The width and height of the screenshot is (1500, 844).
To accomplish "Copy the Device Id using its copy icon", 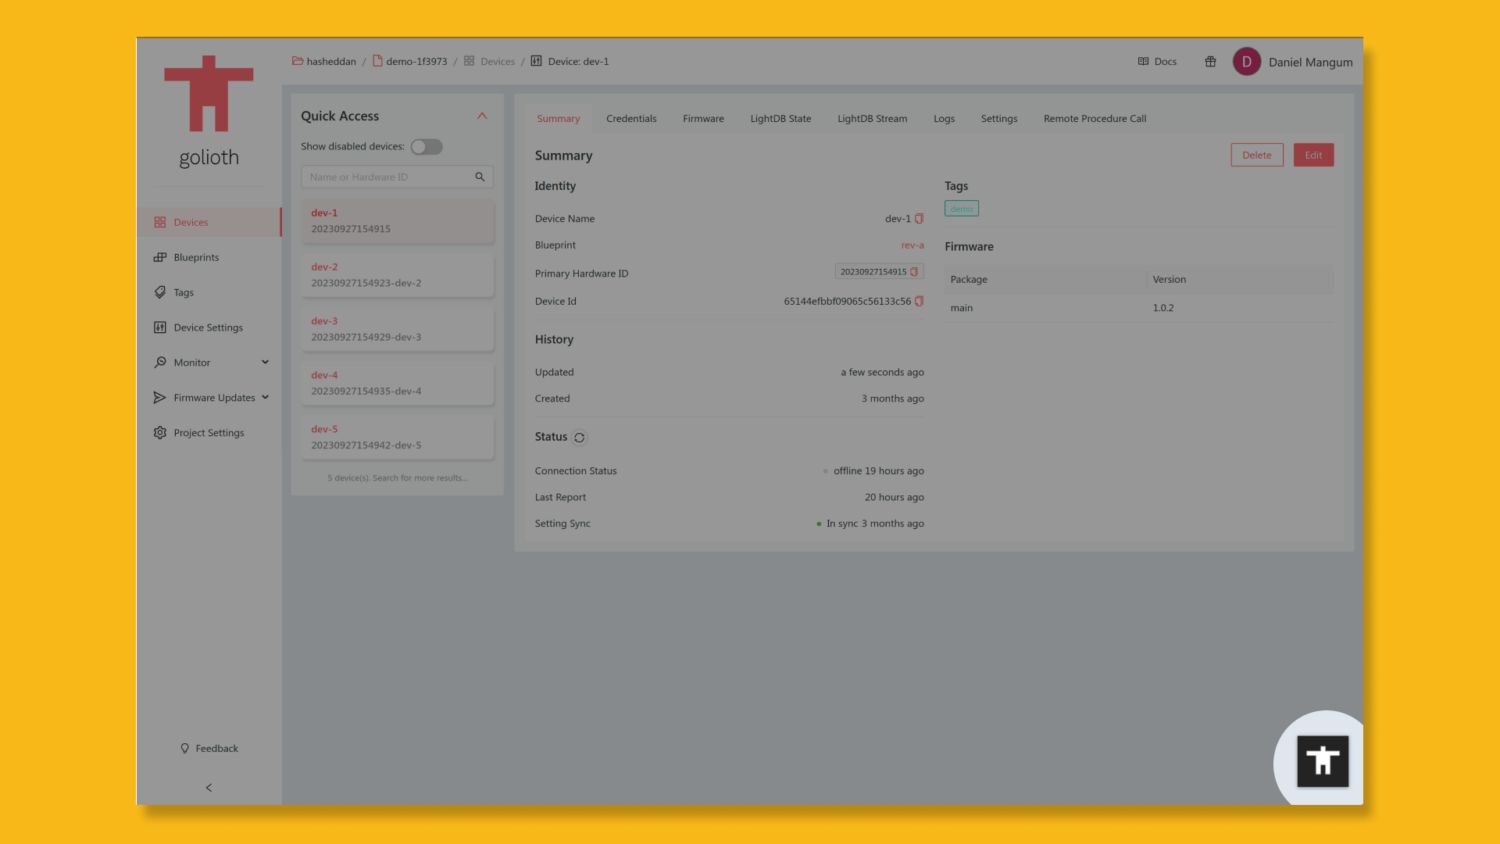I will click(919, 301).
